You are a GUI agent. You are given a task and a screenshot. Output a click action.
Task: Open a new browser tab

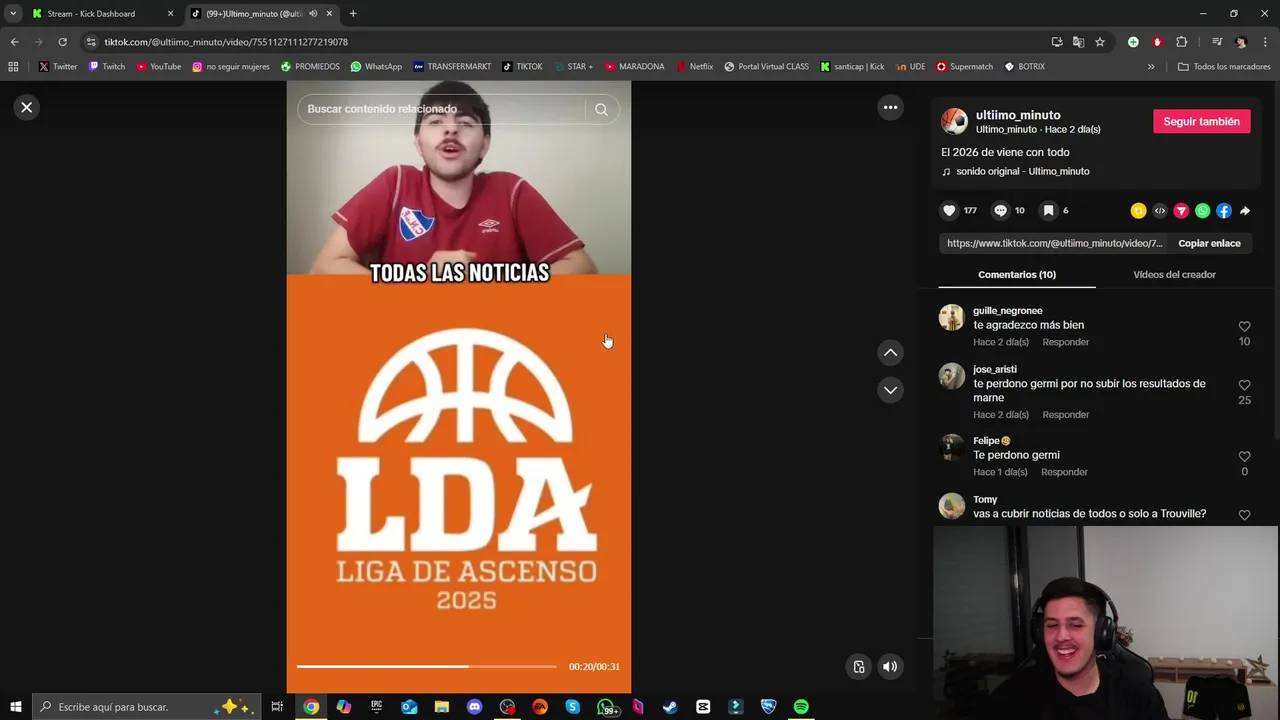353,14
